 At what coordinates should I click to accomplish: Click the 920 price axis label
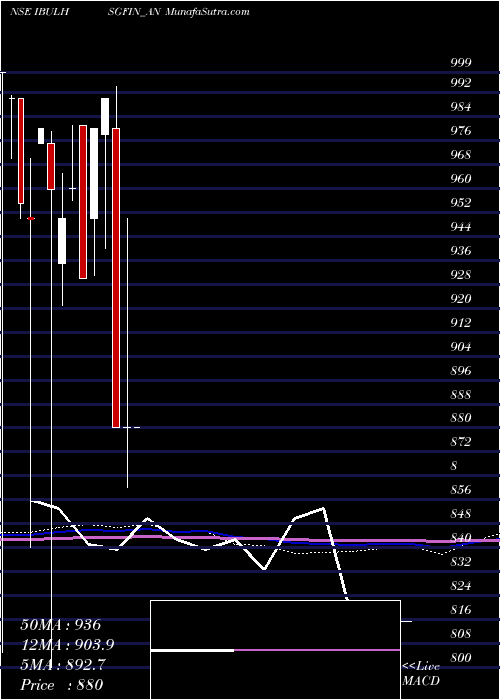(x=460, y=298)
